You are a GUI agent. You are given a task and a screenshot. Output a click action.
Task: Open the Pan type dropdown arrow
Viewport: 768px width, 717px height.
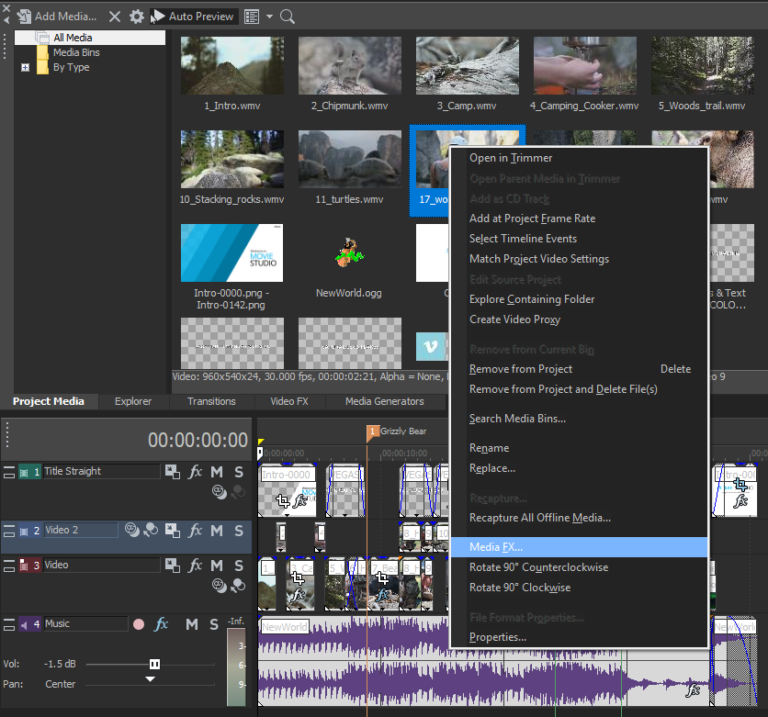[150, 679]
